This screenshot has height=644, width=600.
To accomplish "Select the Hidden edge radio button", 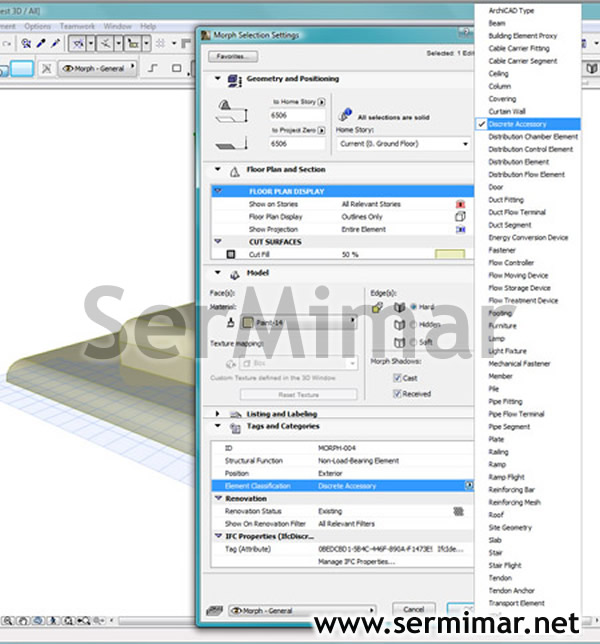I will click(414, 324).
